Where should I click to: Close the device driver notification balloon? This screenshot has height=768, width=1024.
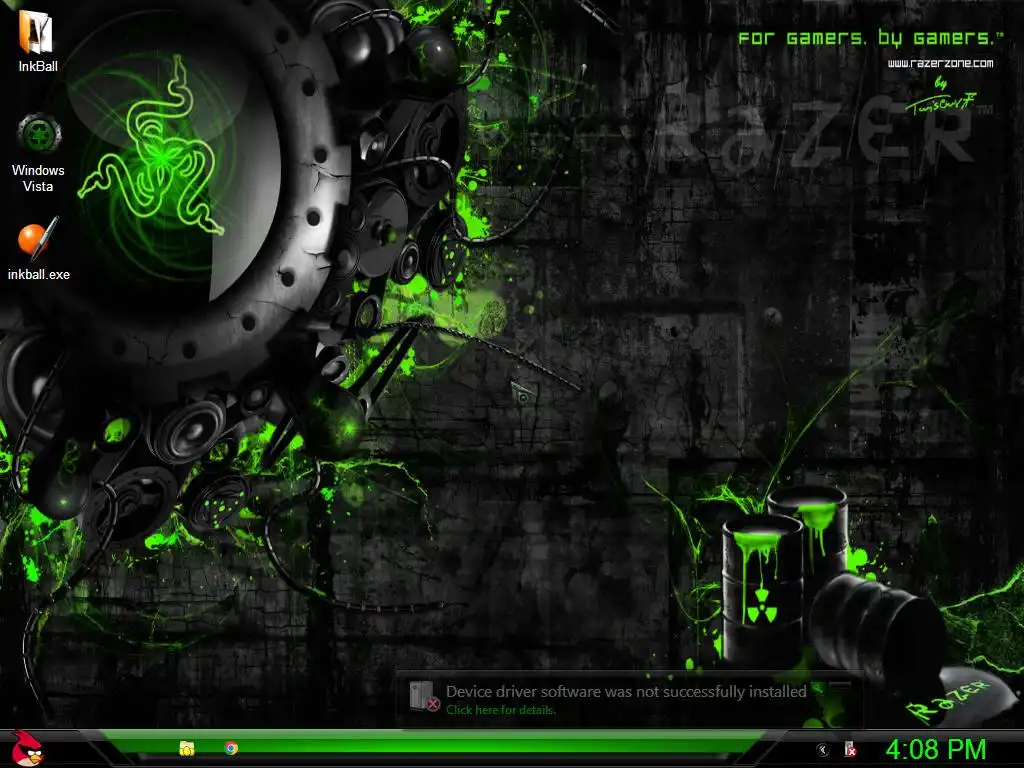pyautogui.click(x=839, y=686)
